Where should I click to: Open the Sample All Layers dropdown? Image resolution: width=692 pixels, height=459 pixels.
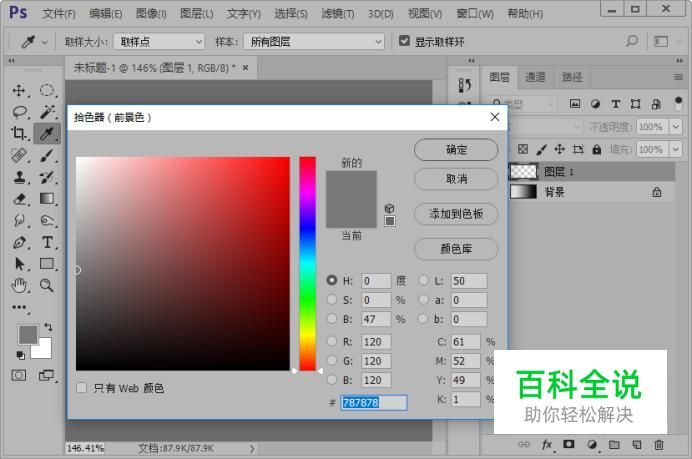(x=314, y=42)
